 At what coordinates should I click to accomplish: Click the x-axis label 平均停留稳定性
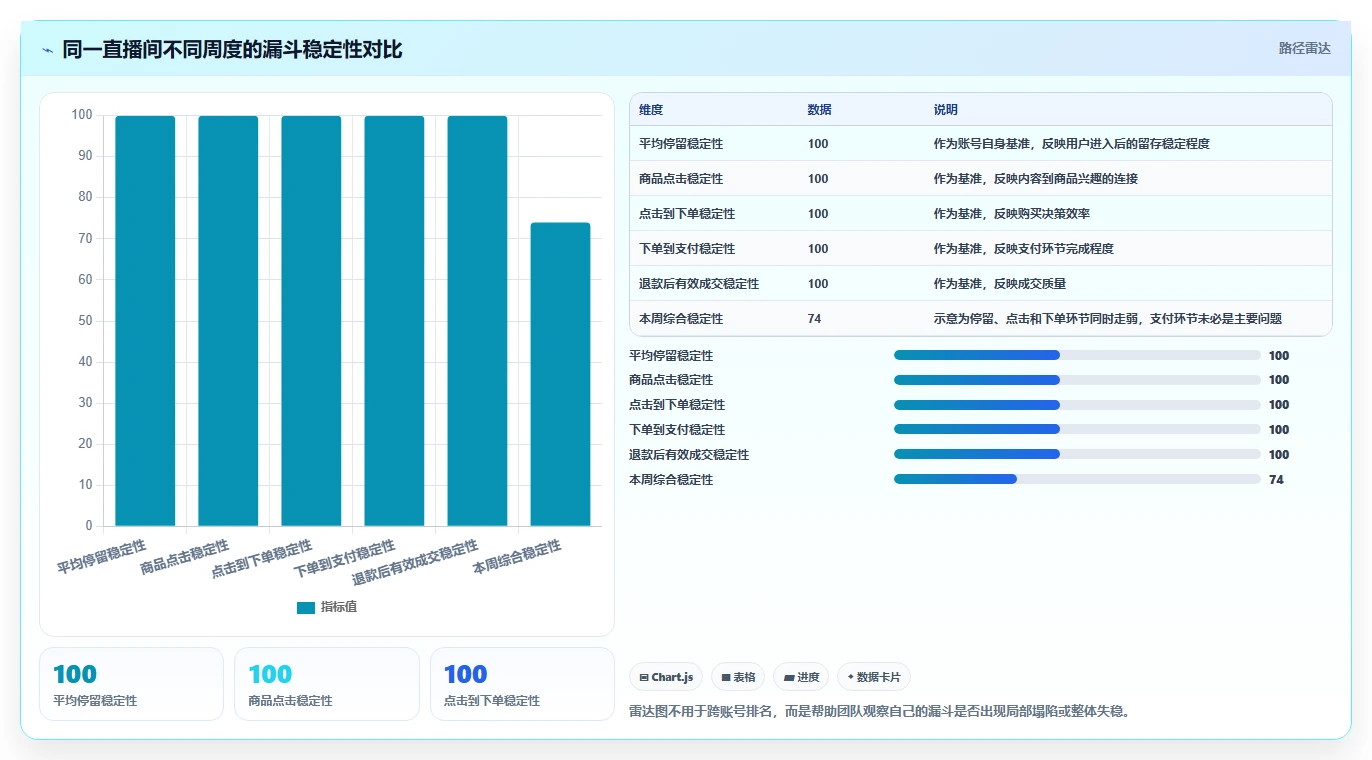[x=101, y=557]
